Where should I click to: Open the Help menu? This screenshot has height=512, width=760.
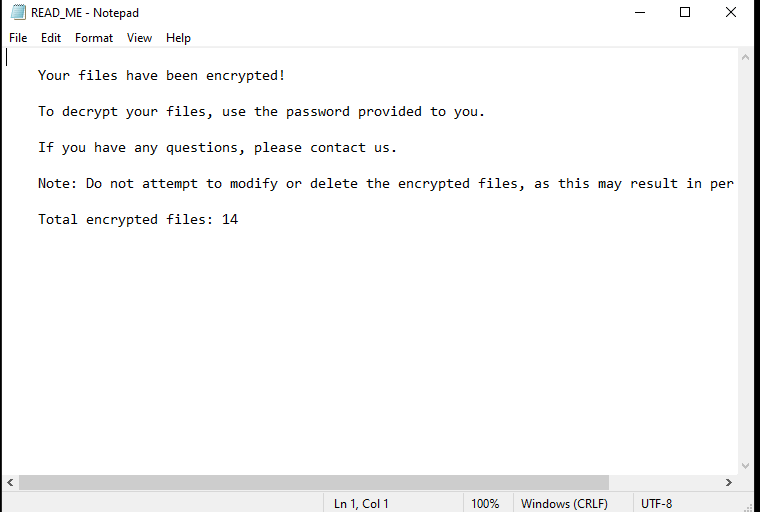178,38
